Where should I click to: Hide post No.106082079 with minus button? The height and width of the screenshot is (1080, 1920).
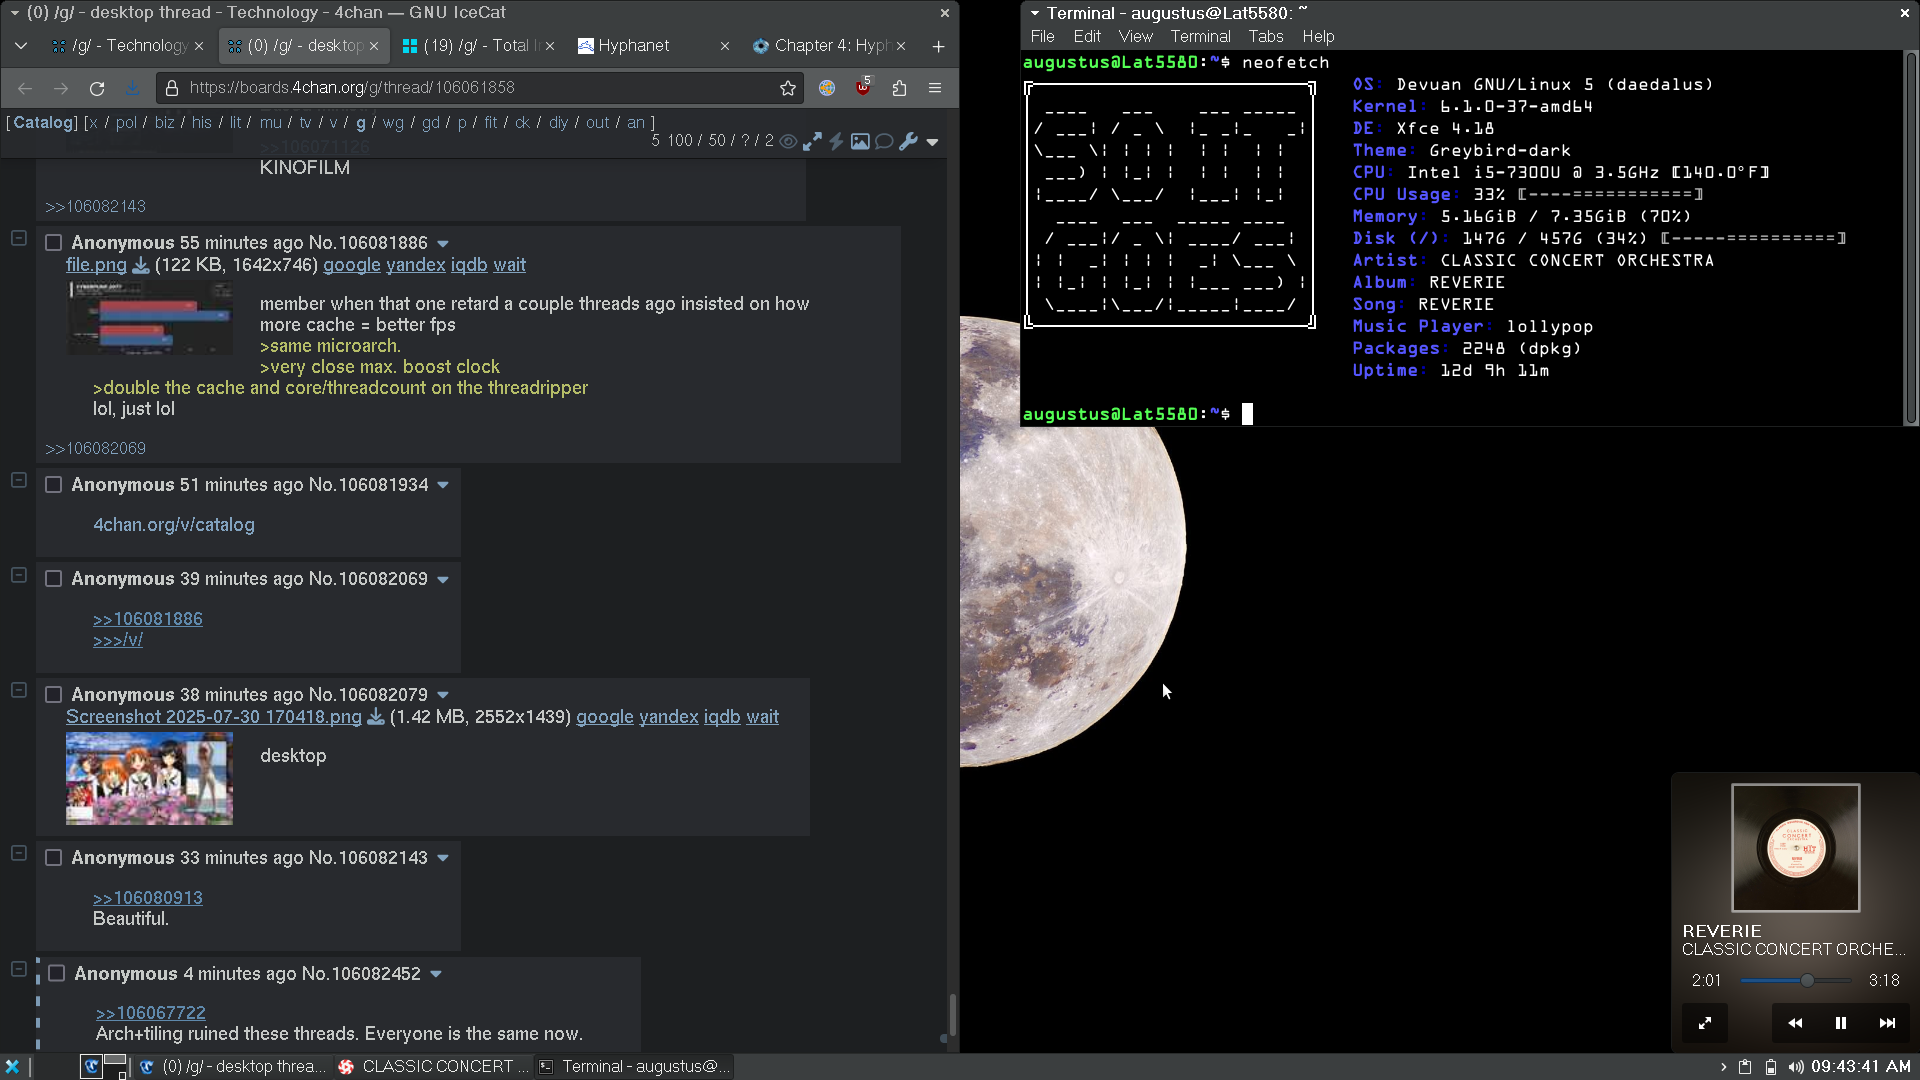[x=18, y=690]
